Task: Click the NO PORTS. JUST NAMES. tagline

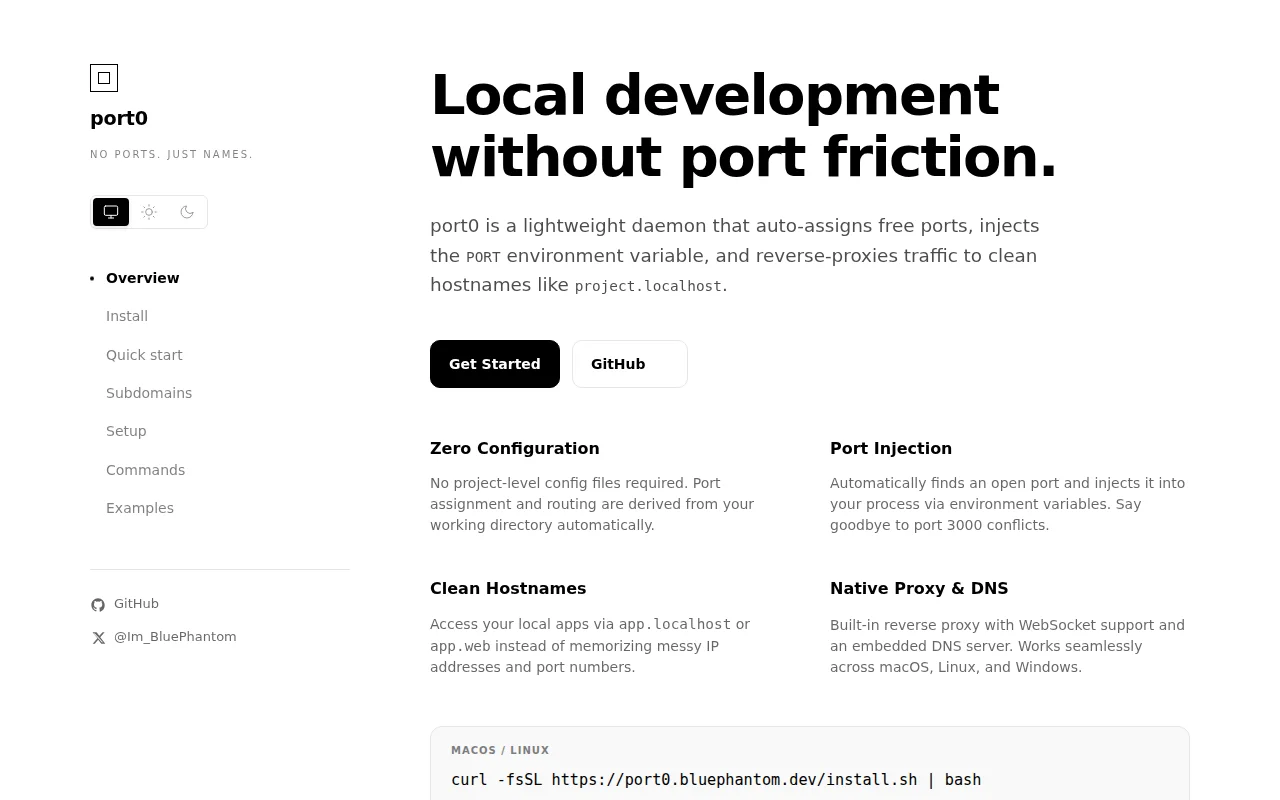Action: tap(172, 154)
